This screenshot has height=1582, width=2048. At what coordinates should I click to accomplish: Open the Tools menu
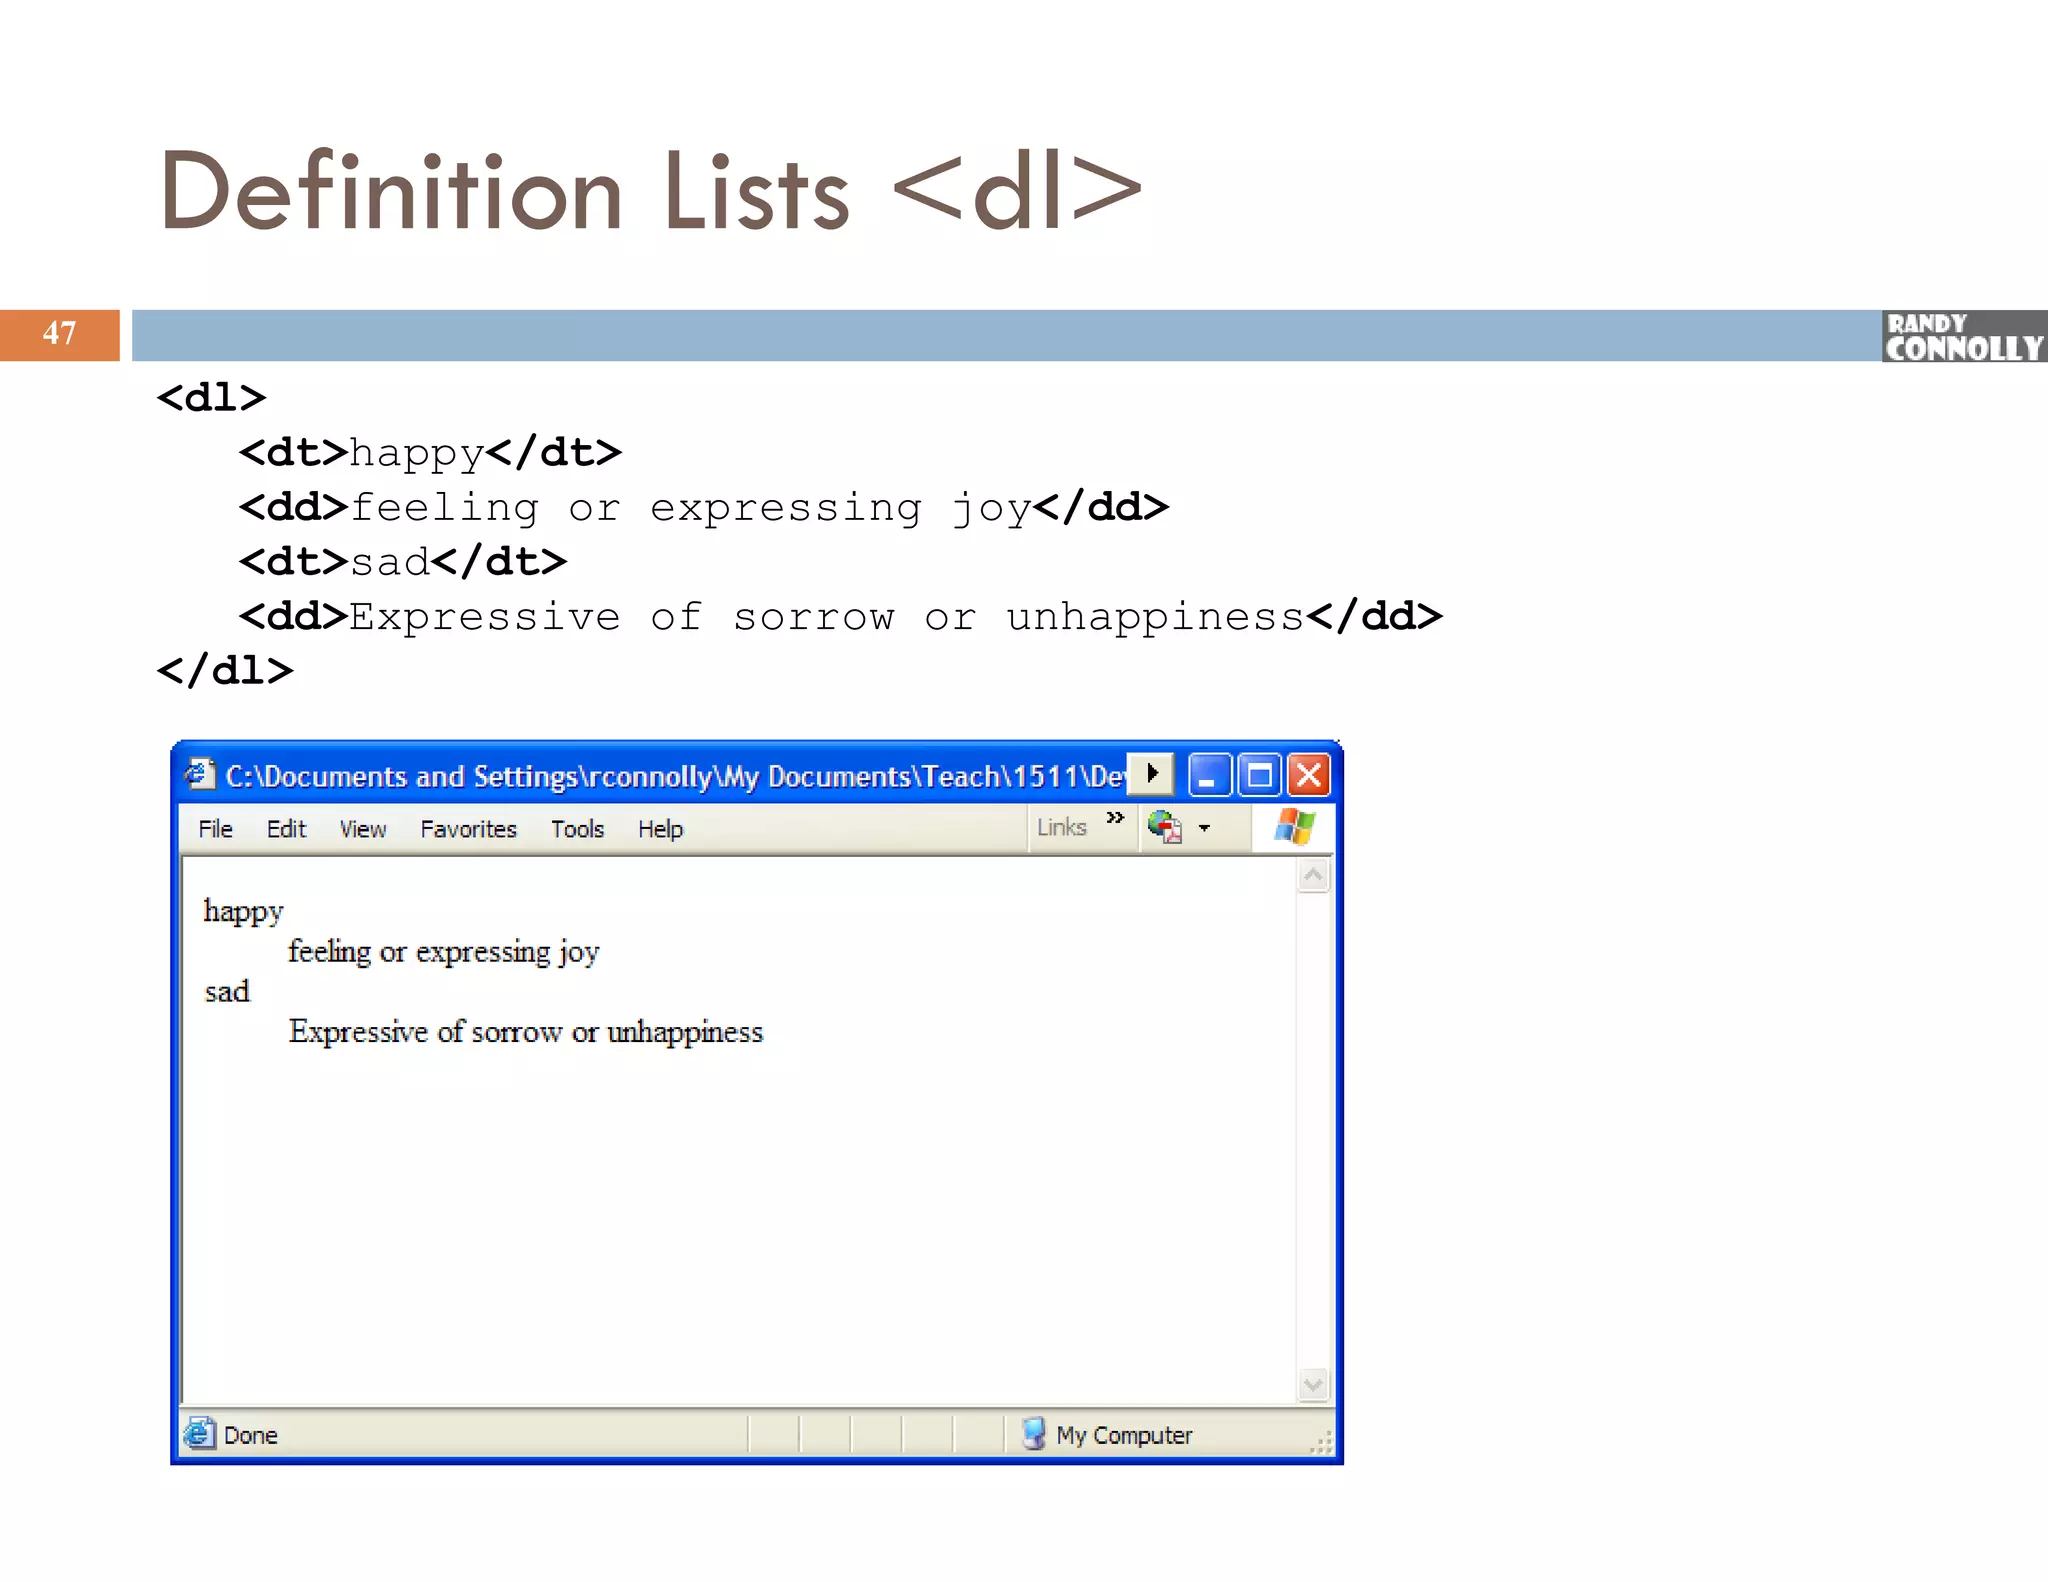[x=577, y=829]
